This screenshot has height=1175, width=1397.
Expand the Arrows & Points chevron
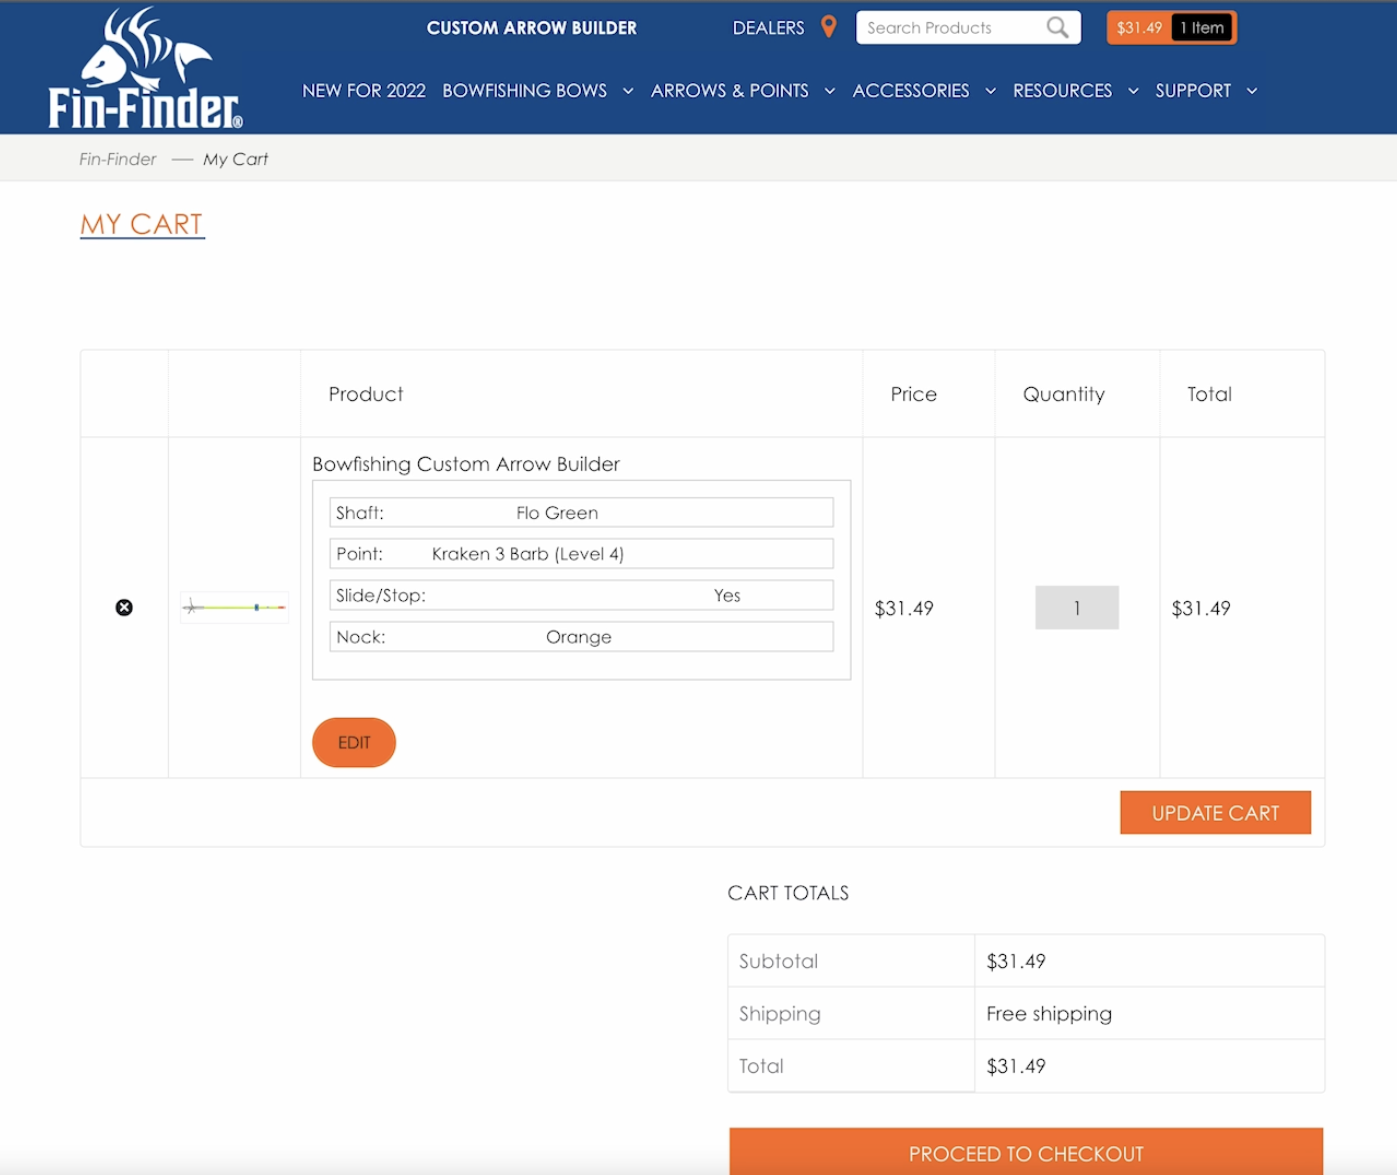[830, 91]
